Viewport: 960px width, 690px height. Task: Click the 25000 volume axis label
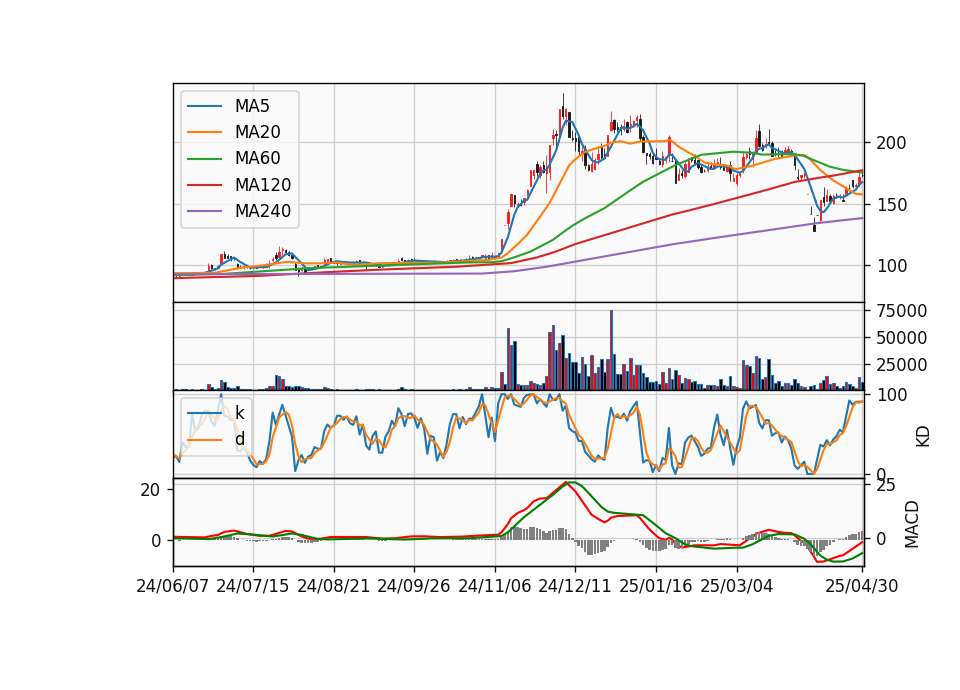902,365
